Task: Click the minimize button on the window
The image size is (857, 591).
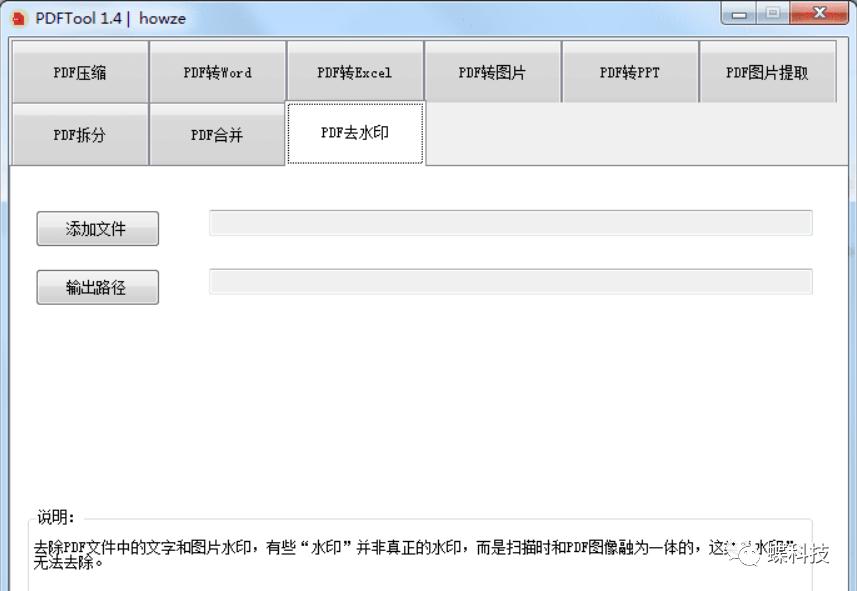Action: click(737, 13)
